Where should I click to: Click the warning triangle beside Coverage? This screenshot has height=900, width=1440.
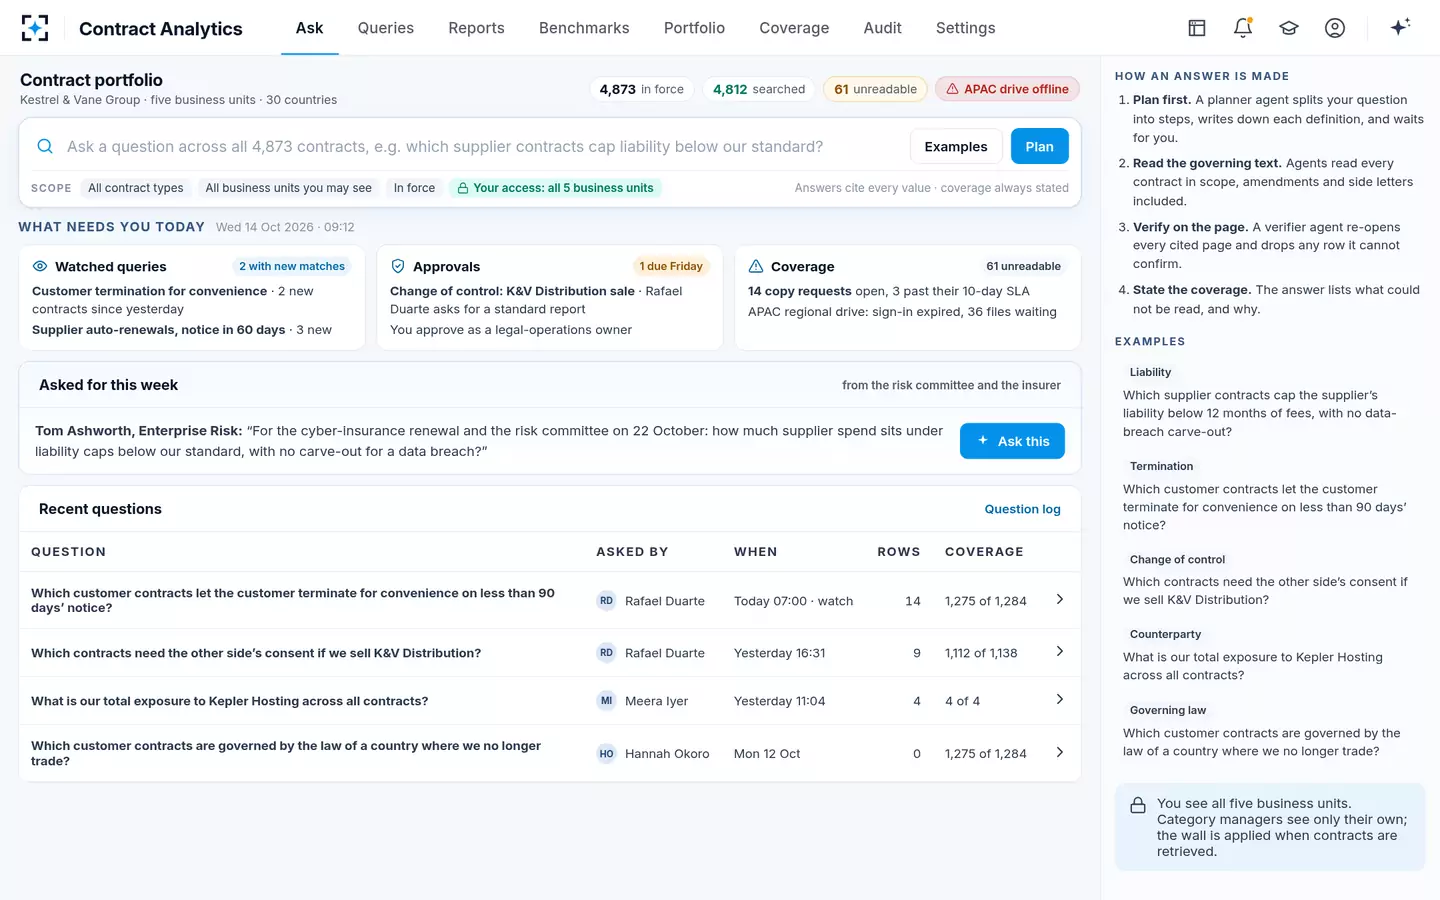click(756, 266)
